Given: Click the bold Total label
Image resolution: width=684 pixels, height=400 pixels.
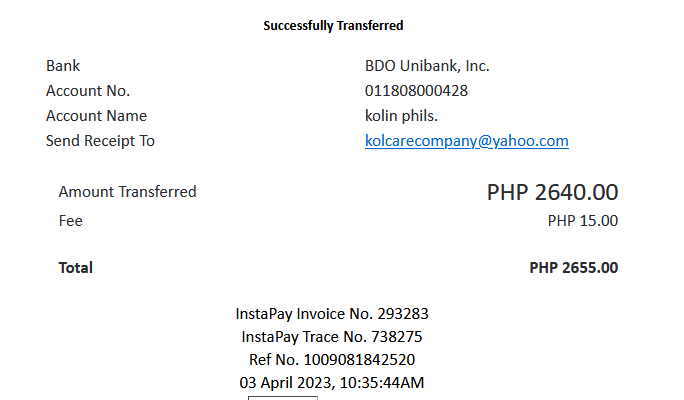Looking at the screenshot, I should pos(76,268).
